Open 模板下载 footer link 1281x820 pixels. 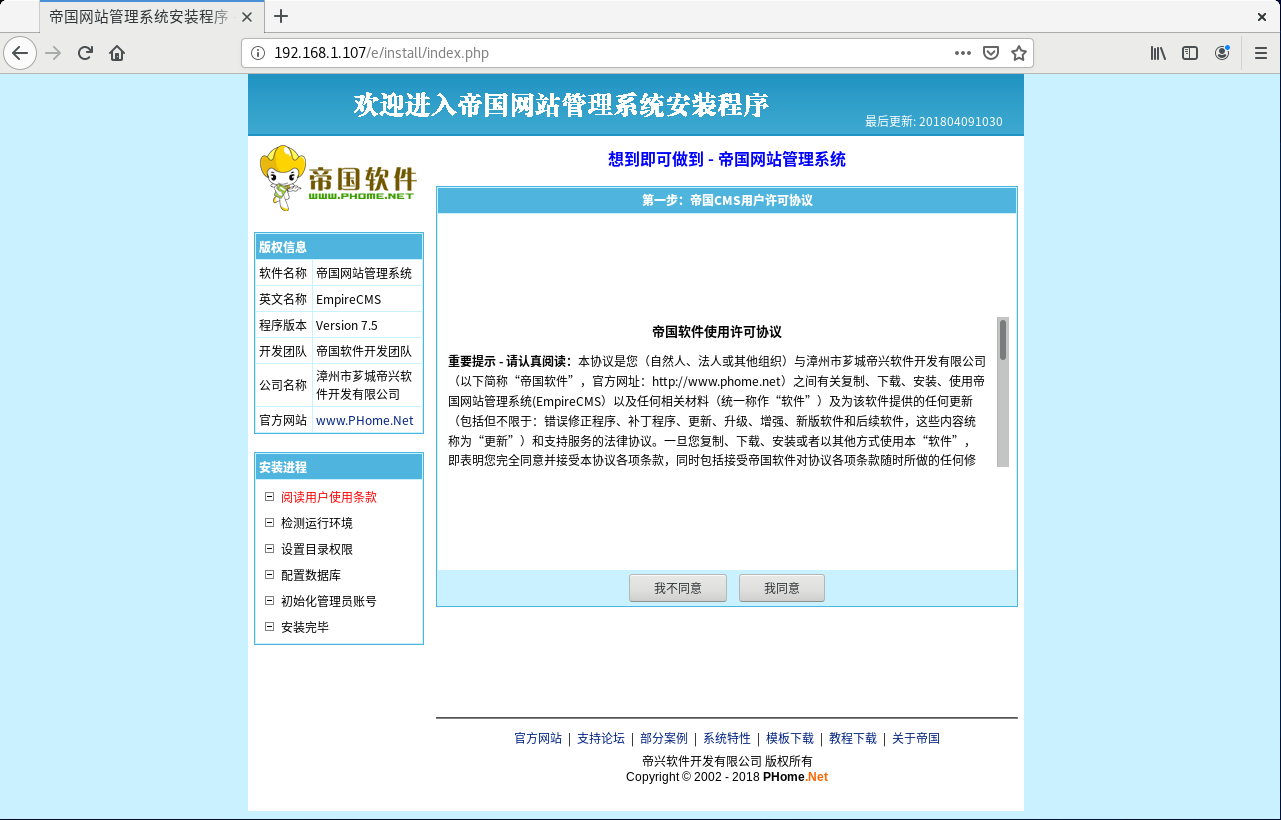click(790, 739)
